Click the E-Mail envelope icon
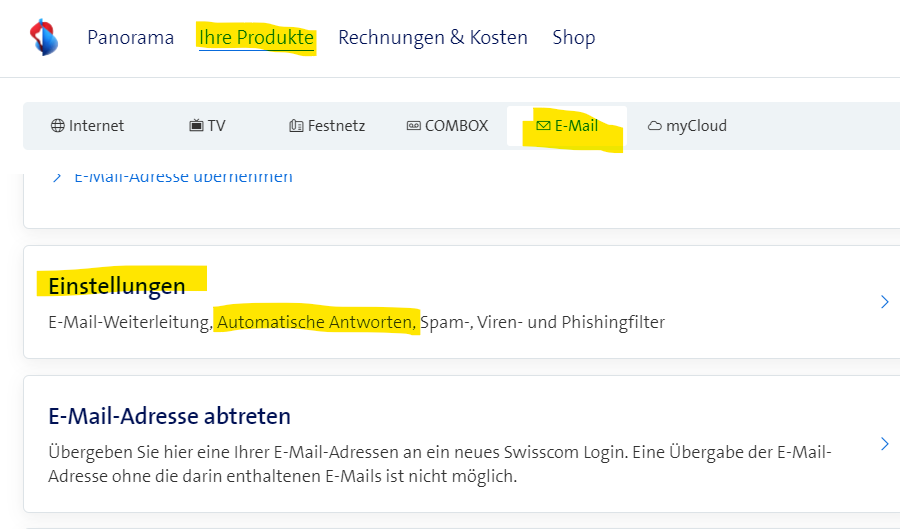This screenshot has width=900, height=529. pos(543,126)
